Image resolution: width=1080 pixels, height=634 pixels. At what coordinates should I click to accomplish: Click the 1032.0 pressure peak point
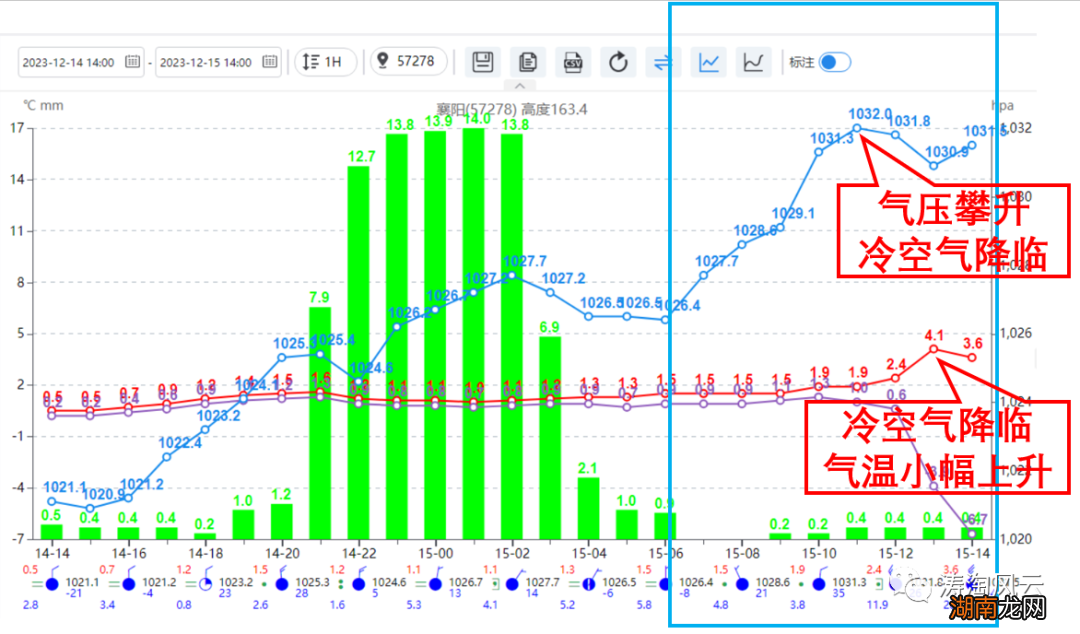click(857, 128)
